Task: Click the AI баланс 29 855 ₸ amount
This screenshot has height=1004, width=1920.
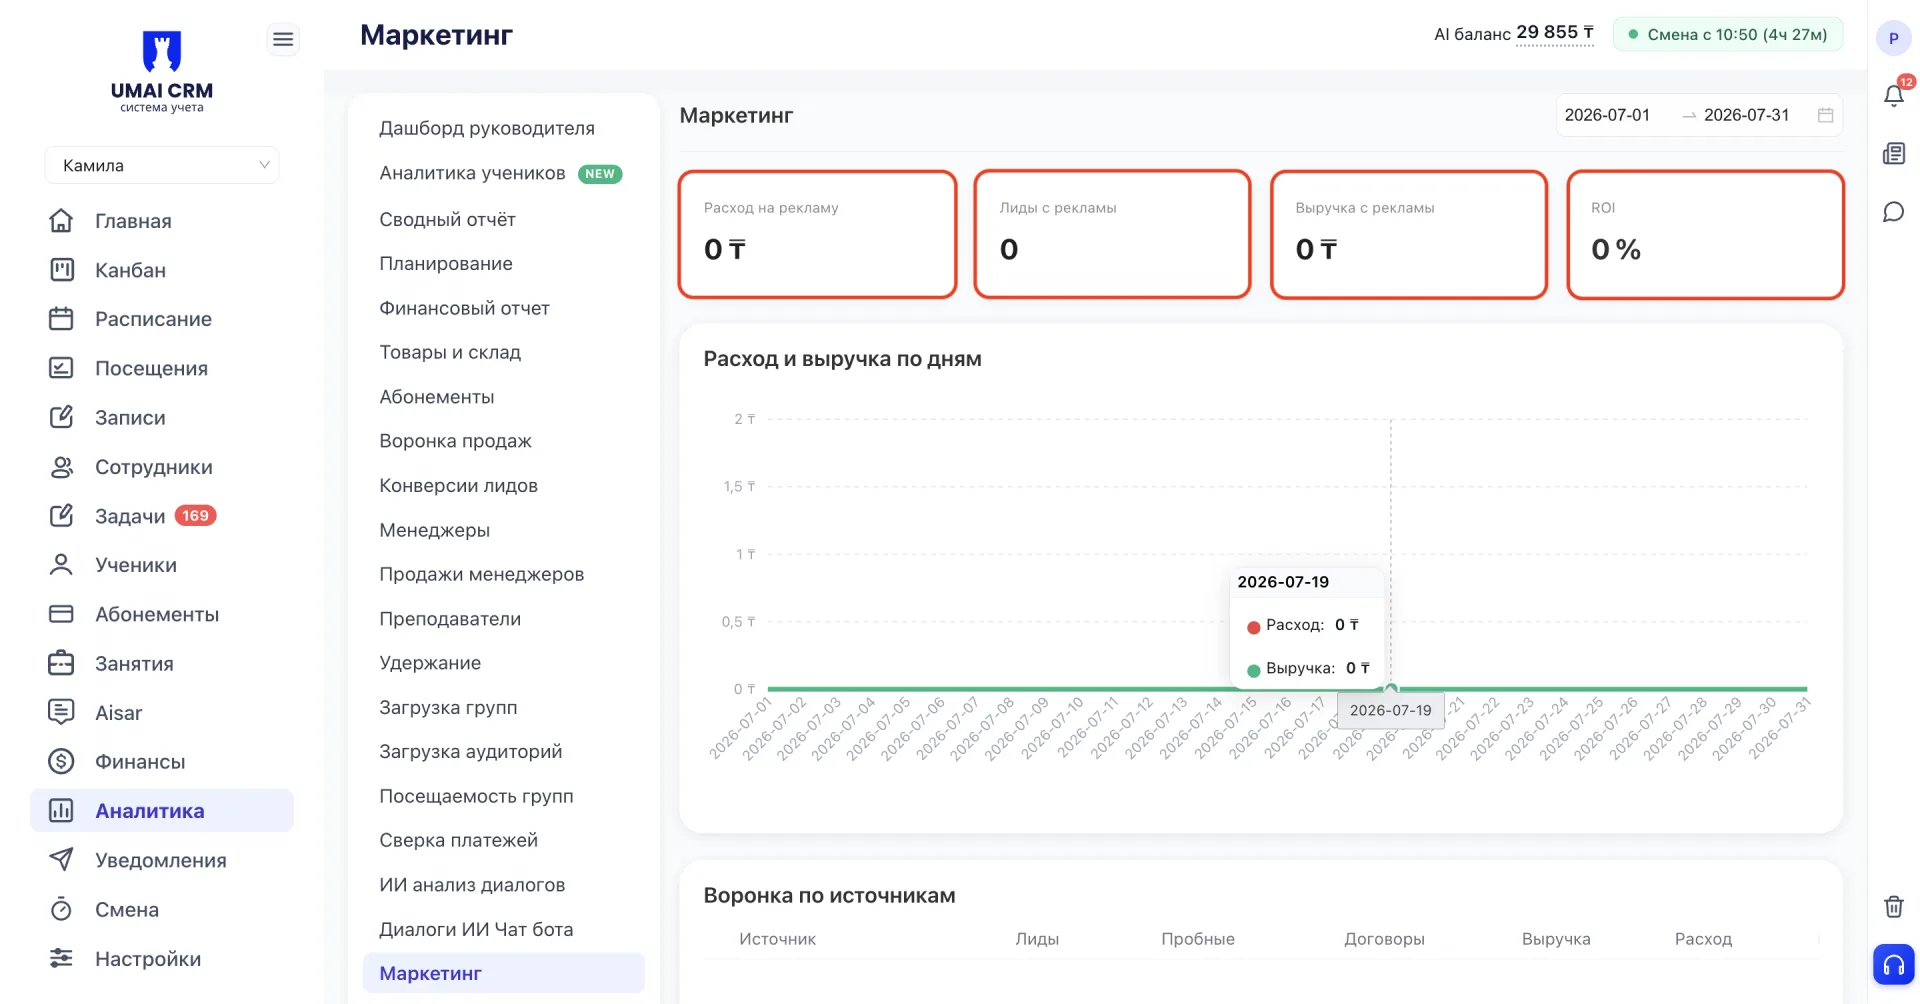Action: (1555, 33)
